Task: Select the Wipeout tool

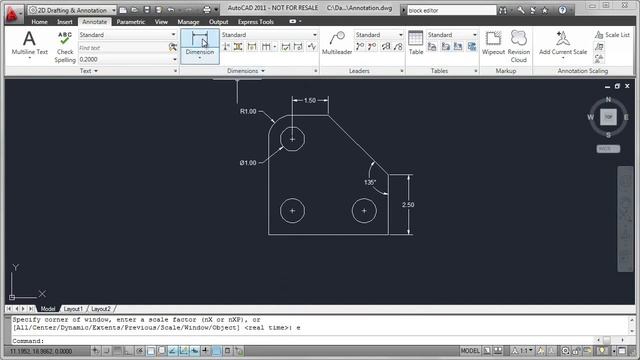Action: tap(493, 43)
